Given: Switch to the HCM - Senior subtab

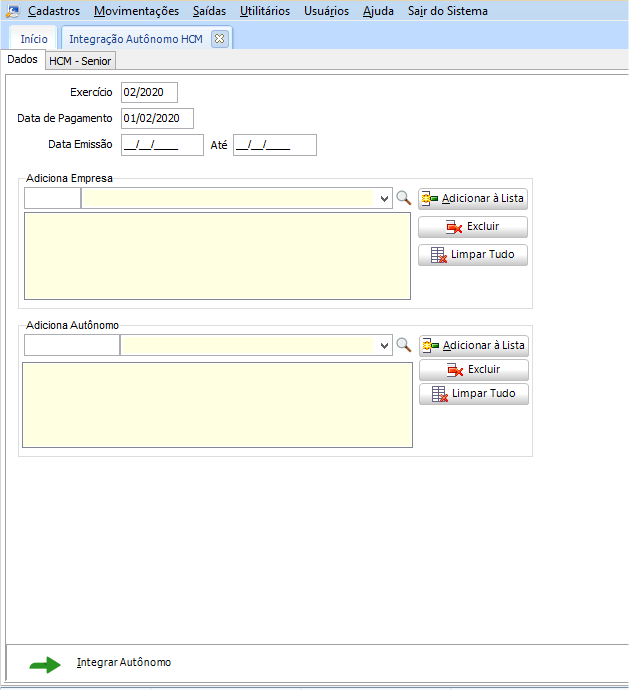Looking at the screenshot, I should coord(80,61).
